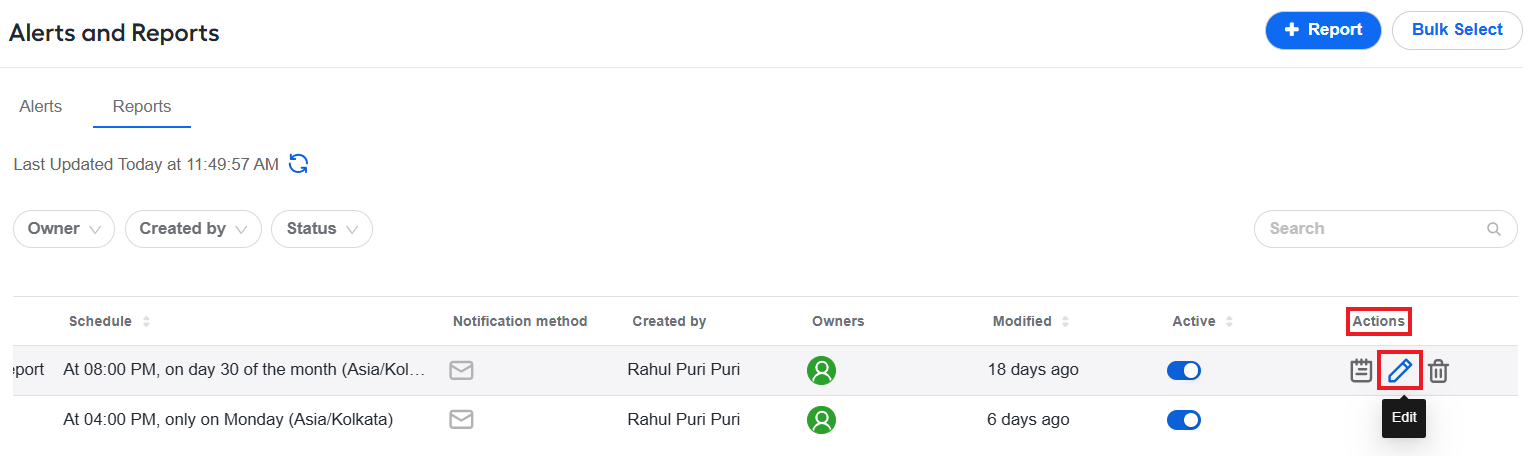Switch to the Alerts tab
Viewport: 1530px width, 456px height.
pos(41,107)
